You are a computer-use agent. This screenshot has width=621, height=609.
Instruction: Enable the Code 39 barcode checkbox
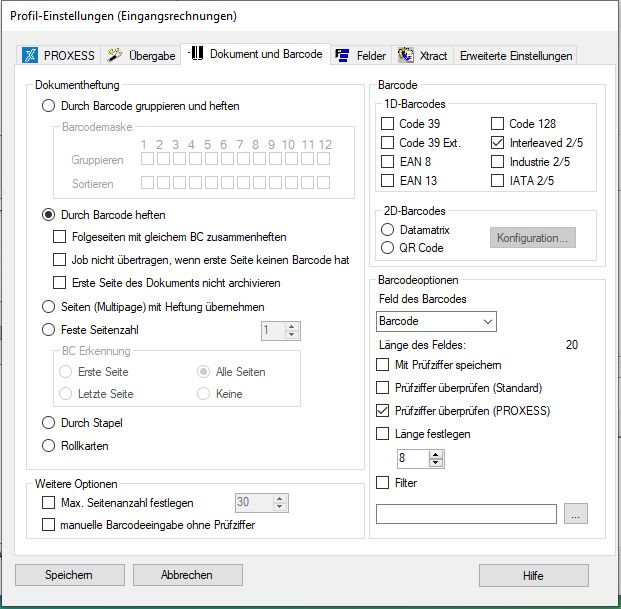pyautogui.click(x=388, y=124)
